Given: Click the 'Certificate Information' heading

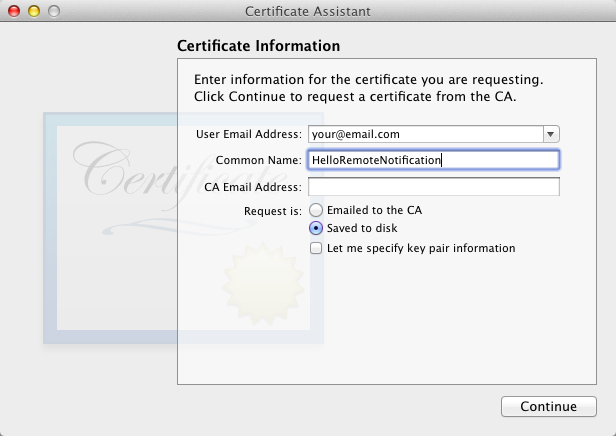Looking at the screenshot, I should point(258,46).
